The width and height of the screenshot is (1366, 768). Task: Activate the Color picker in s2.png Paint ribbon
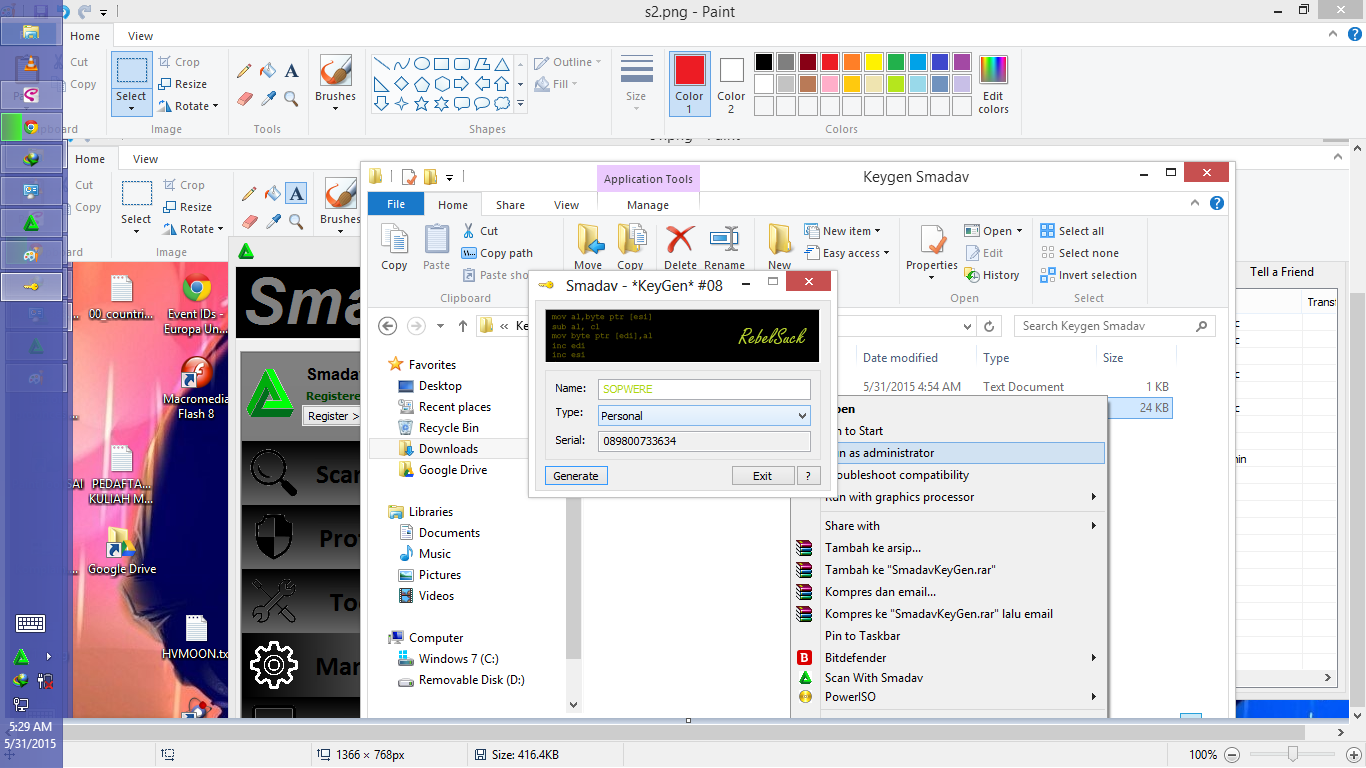[268, 99]
